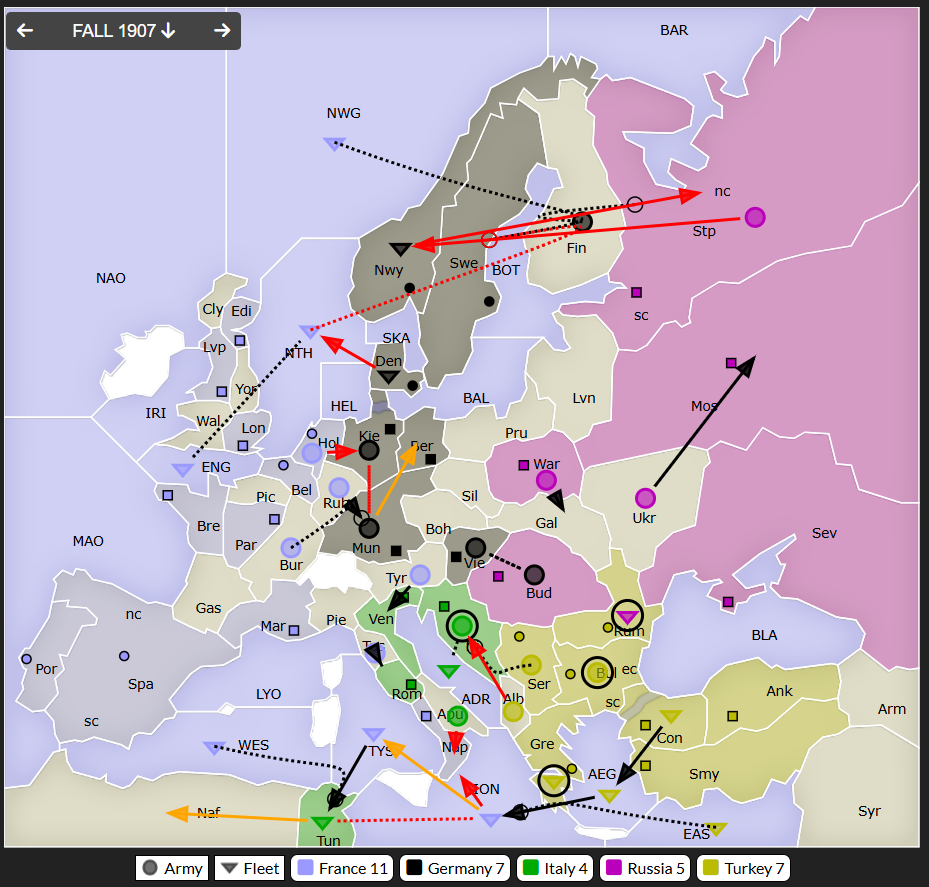Click the French fleet in the Ionian Sea
The width and height of the screenshot is (929, 887).
pos(490,820)
